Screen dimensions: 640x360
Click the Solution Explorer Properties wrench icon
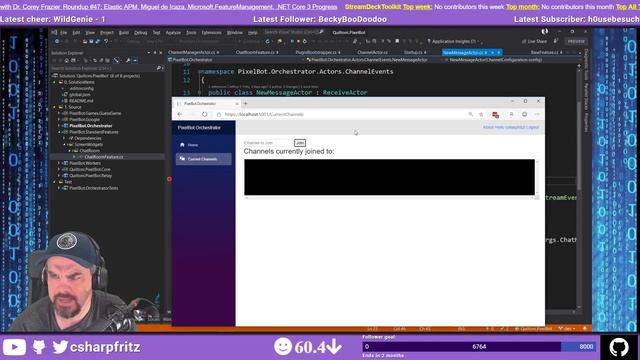[128, 60]
